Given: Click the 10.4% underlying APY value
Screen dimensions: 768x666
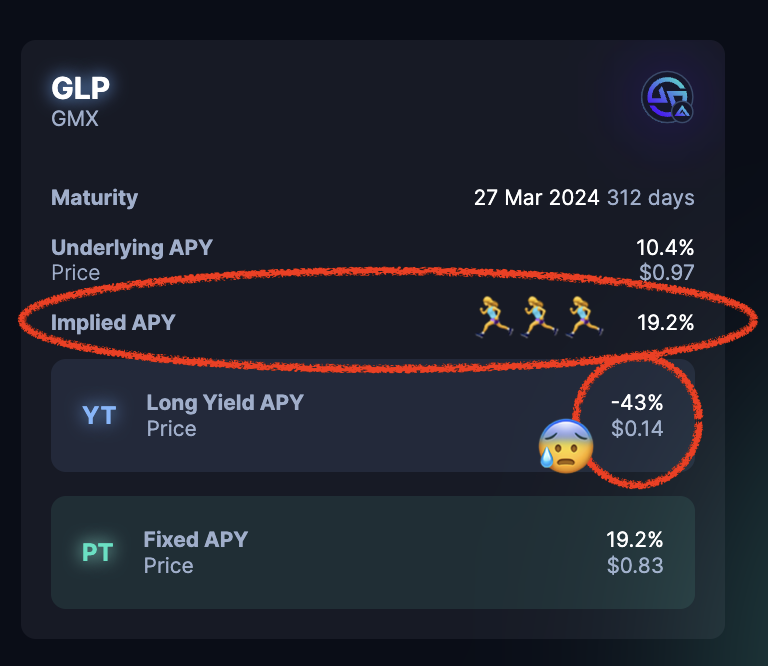Looking at the screenshot, I should [665, 247].
